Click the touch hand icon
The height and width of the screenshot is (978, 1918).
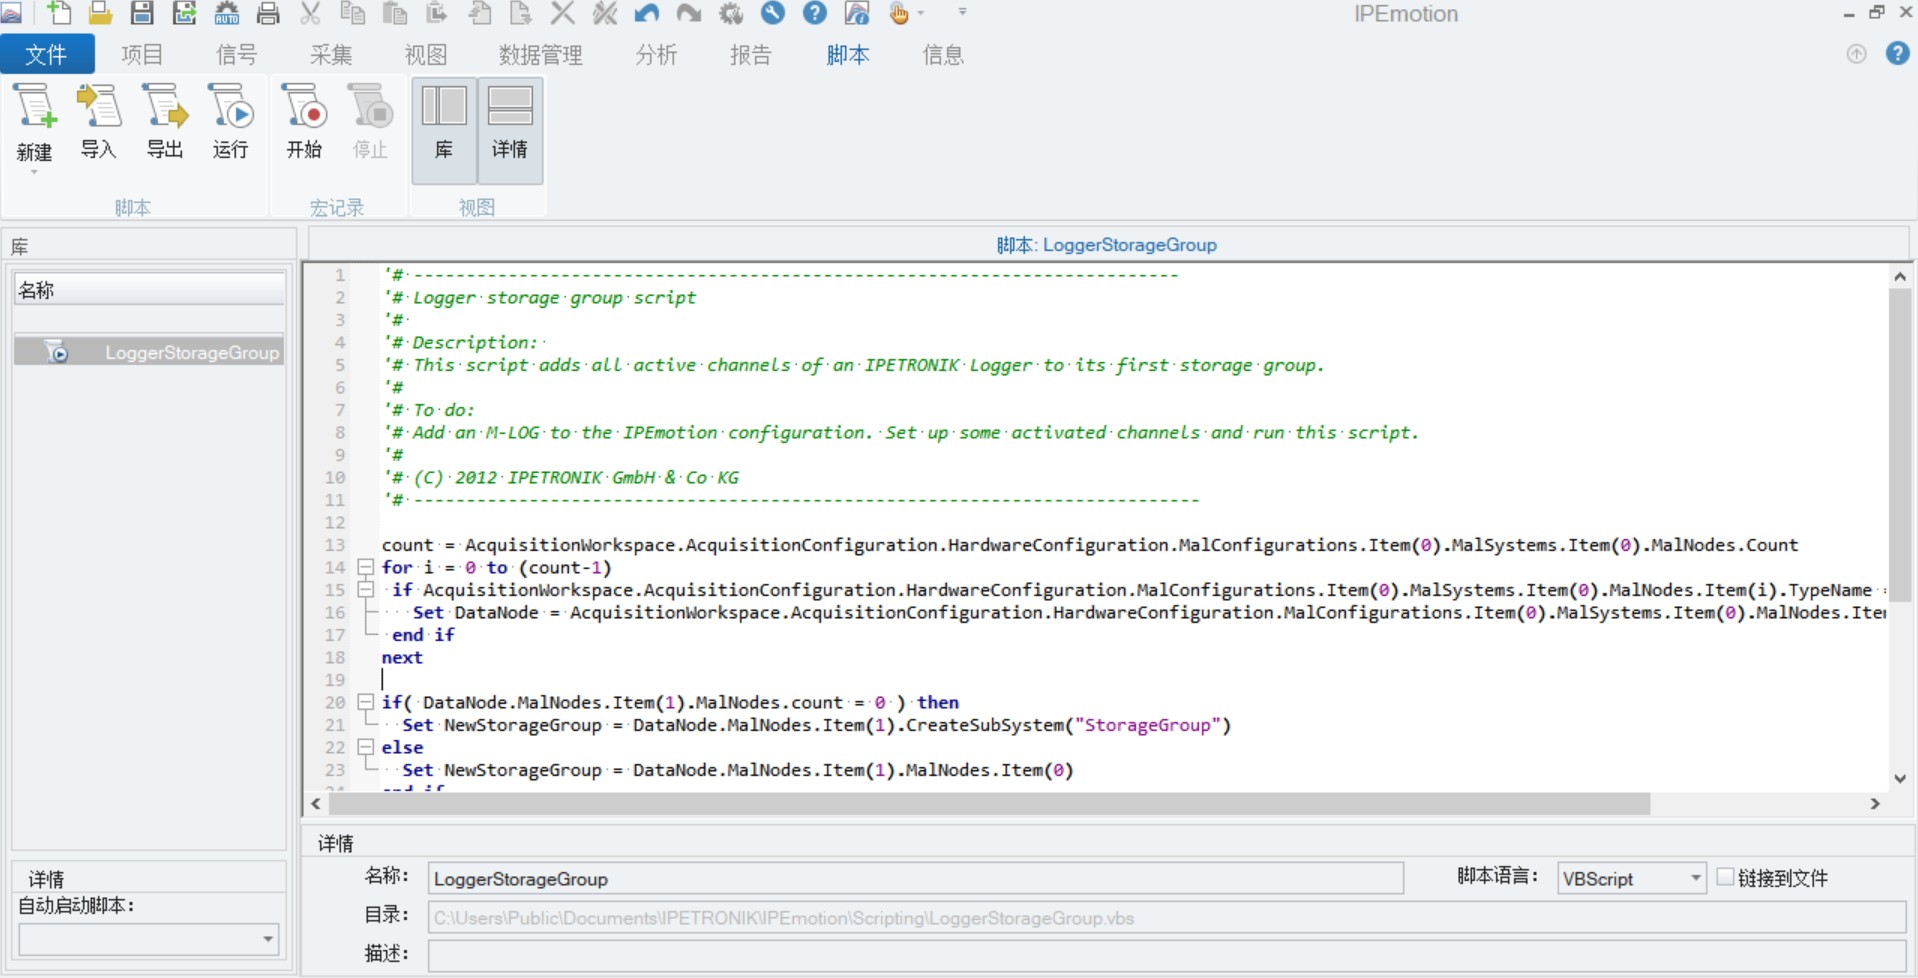tap(899, 13)
